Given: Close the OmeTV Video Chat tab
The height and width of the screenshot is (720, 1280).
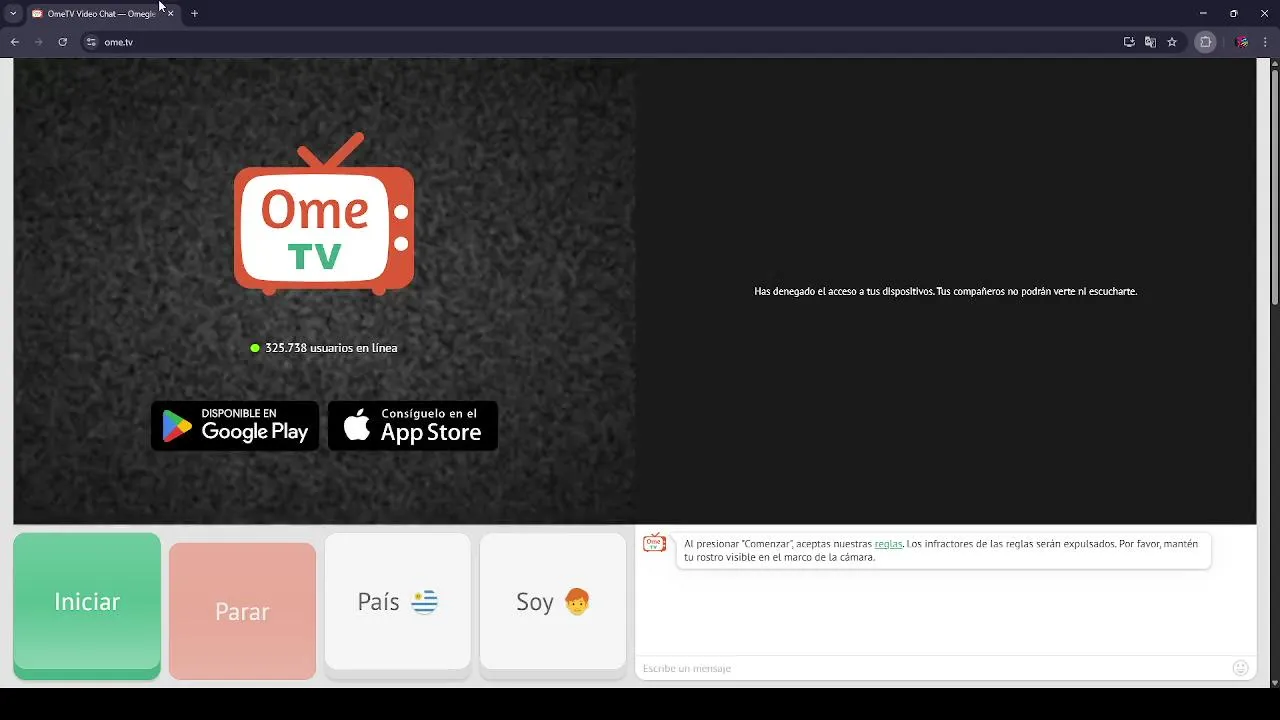Looking at the screenshot, I should coord(170,14).
